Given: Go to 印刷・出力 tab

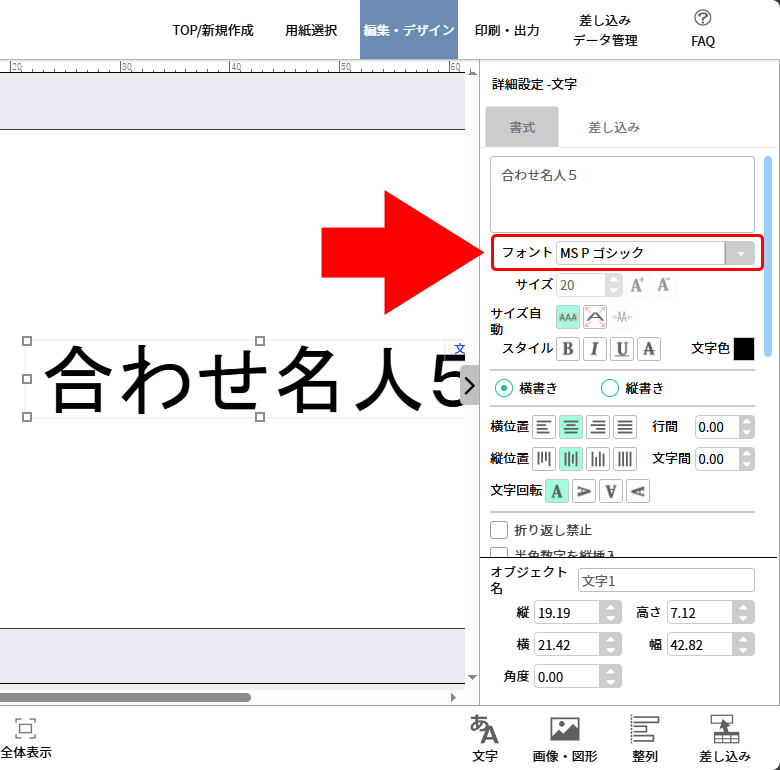Looking at the screenshot, I should point(507,30).
